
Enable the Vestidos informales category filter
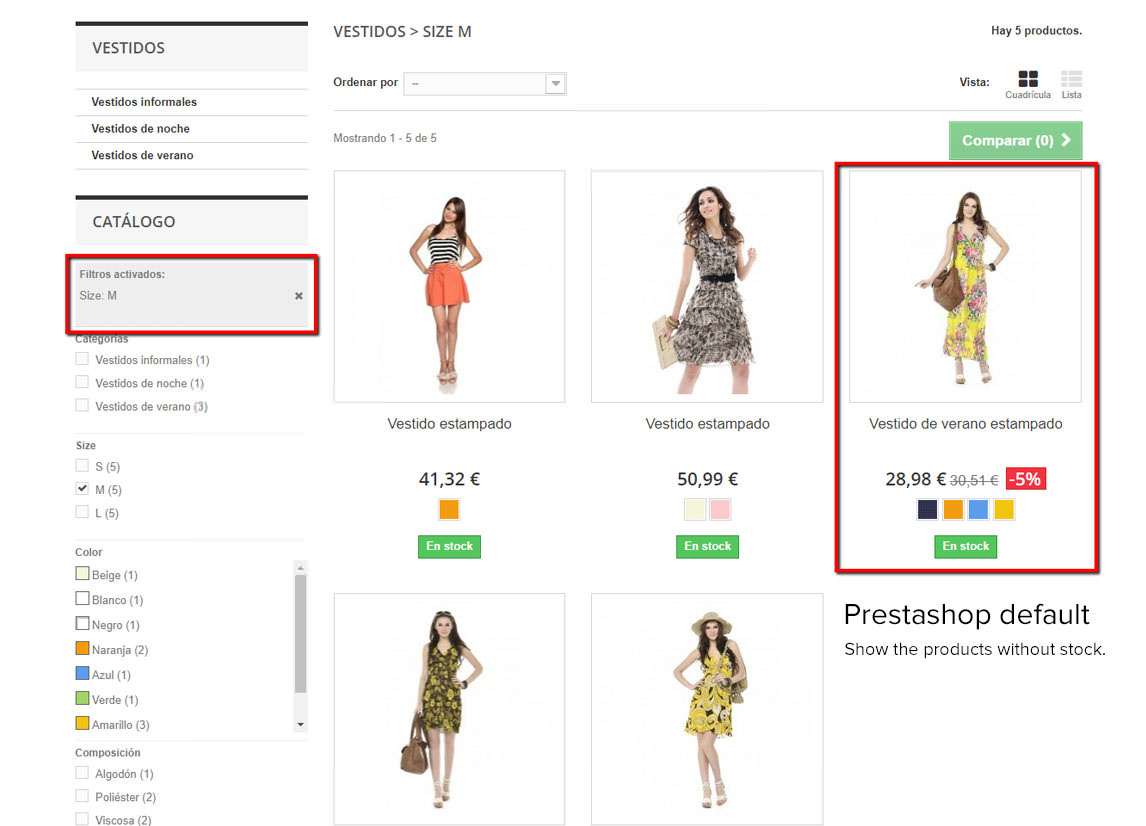pyautogui.click(x=81, y=360)
